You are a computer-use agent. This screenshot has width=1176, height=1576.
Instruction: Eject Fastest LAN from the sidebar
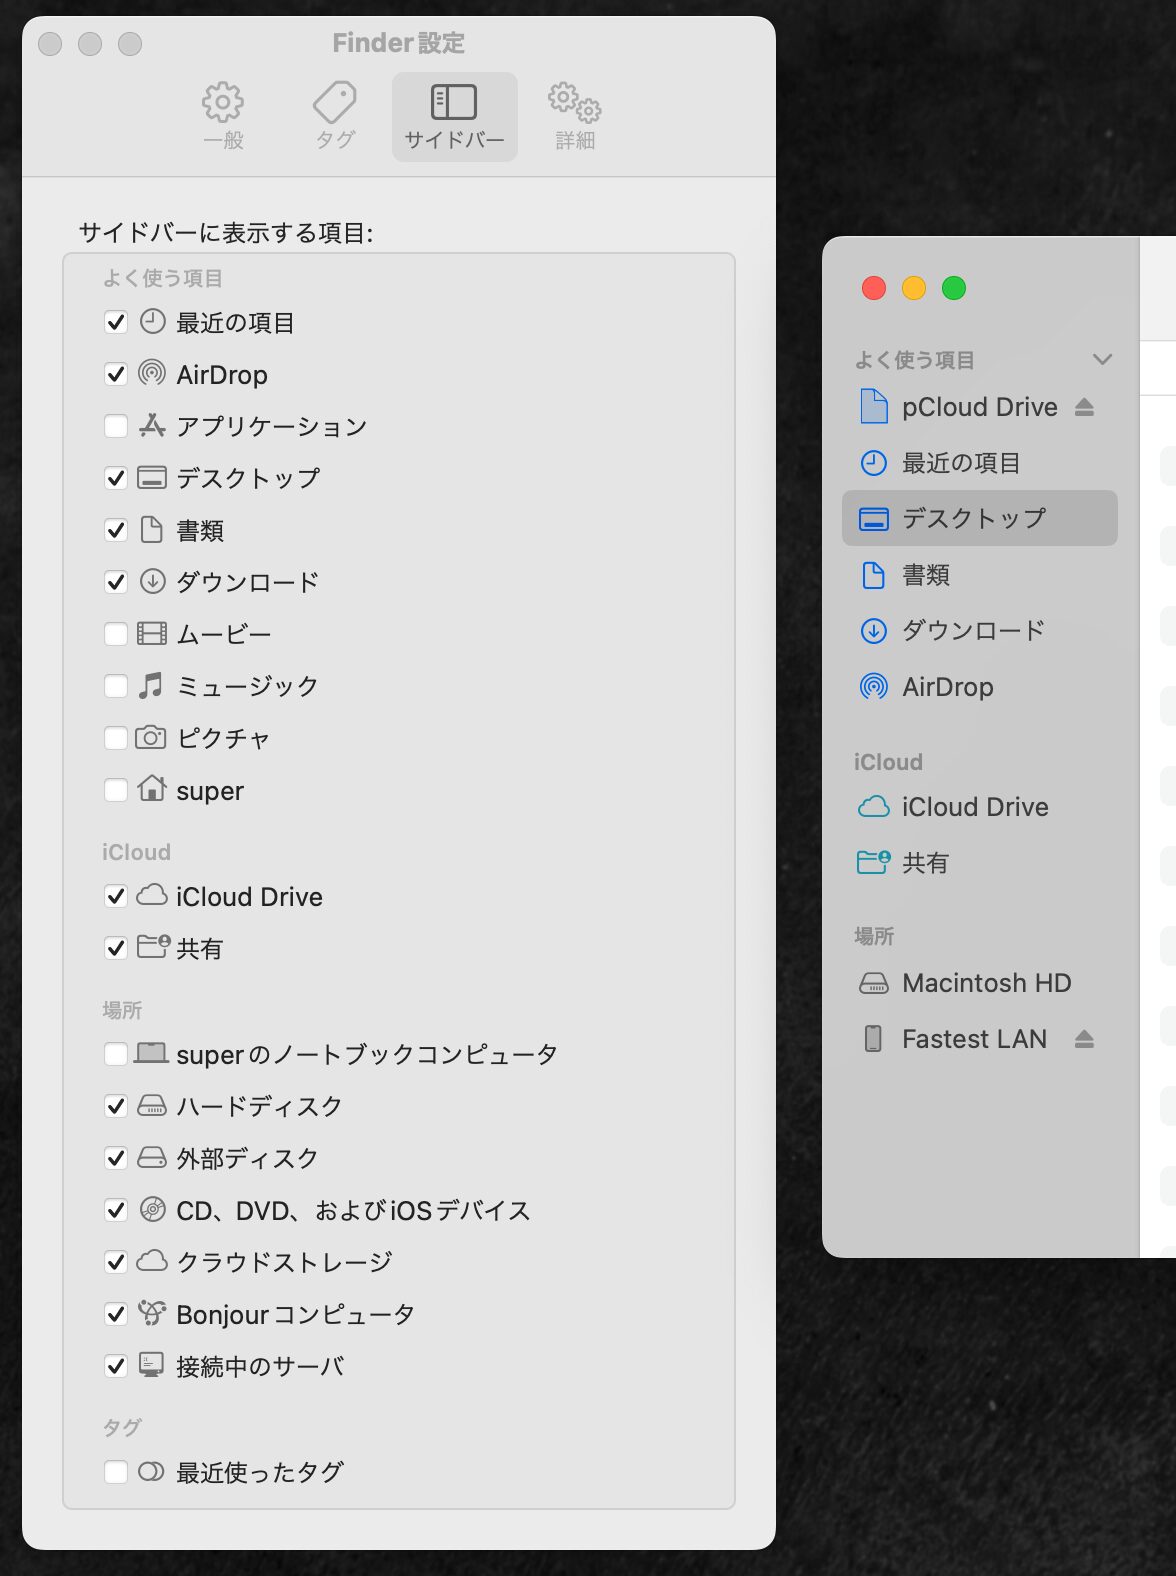1084,1039
